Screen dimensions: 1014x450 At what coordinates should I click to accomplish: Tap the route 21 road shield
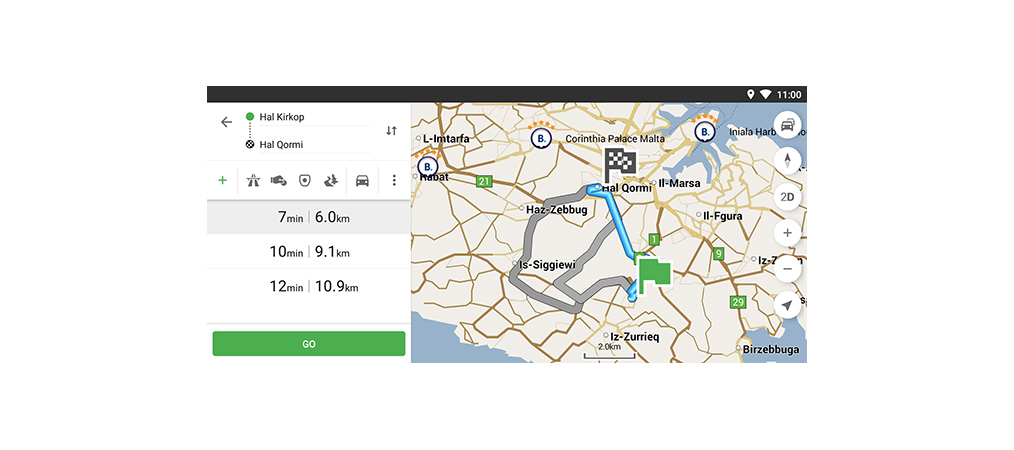(x=483, y=182)
